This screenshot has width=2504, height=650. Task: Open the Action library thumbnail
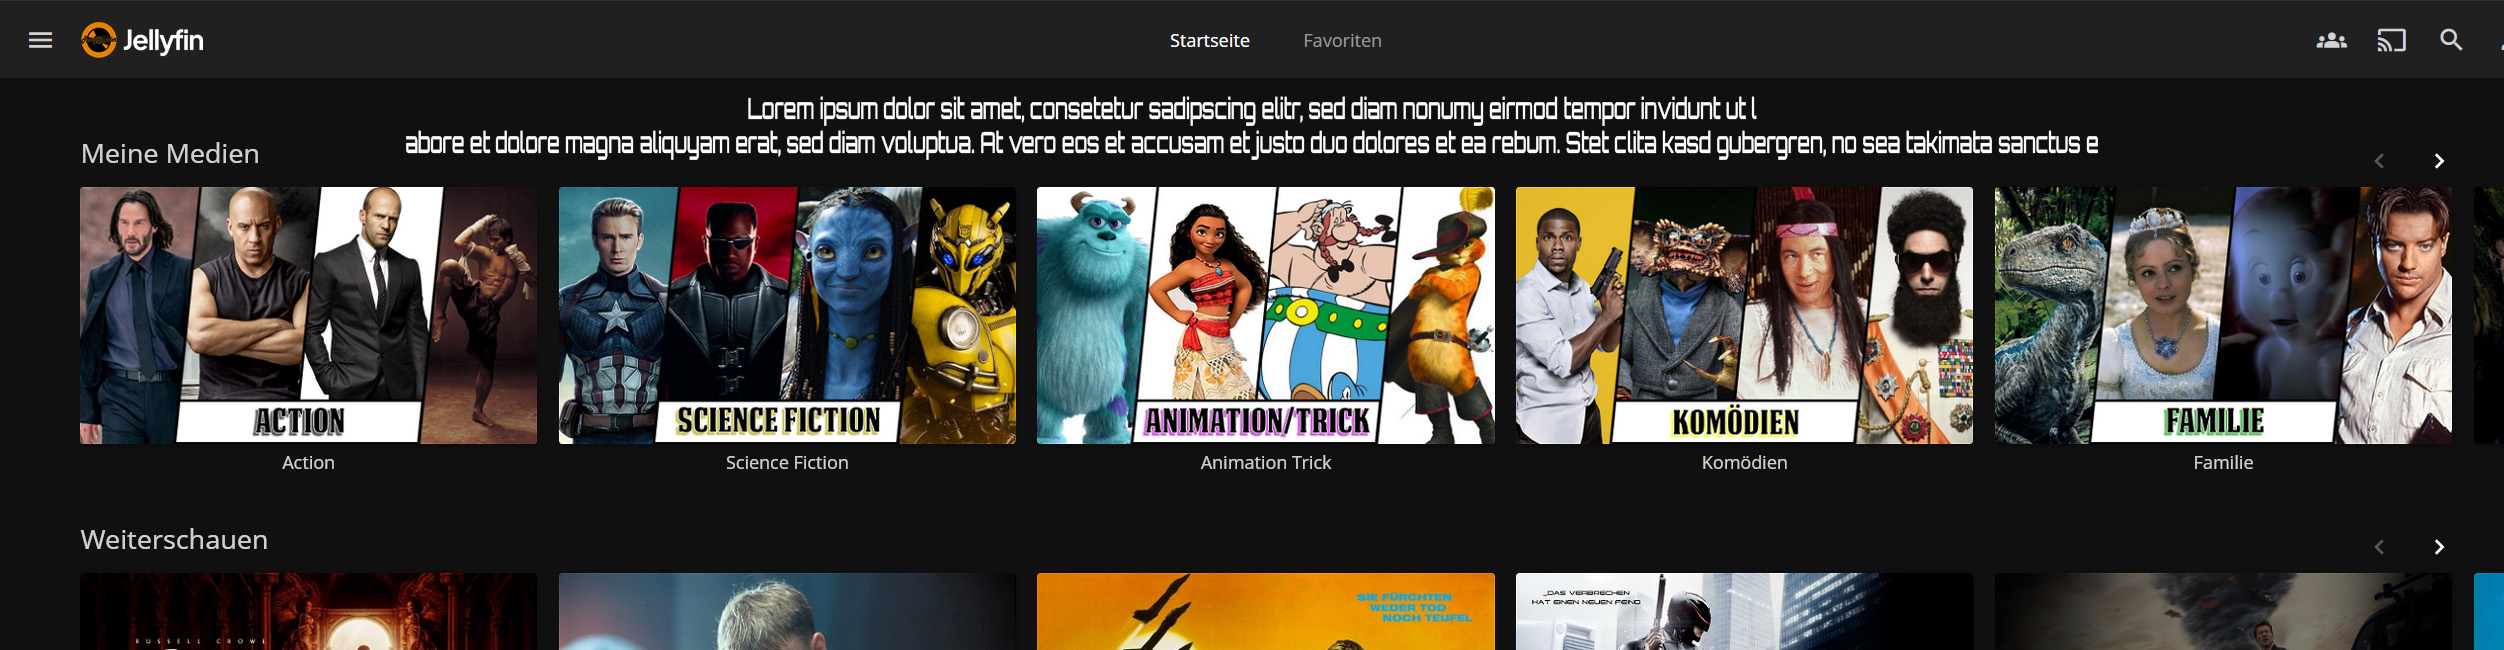pyautogui.click(x=308, y=315)
